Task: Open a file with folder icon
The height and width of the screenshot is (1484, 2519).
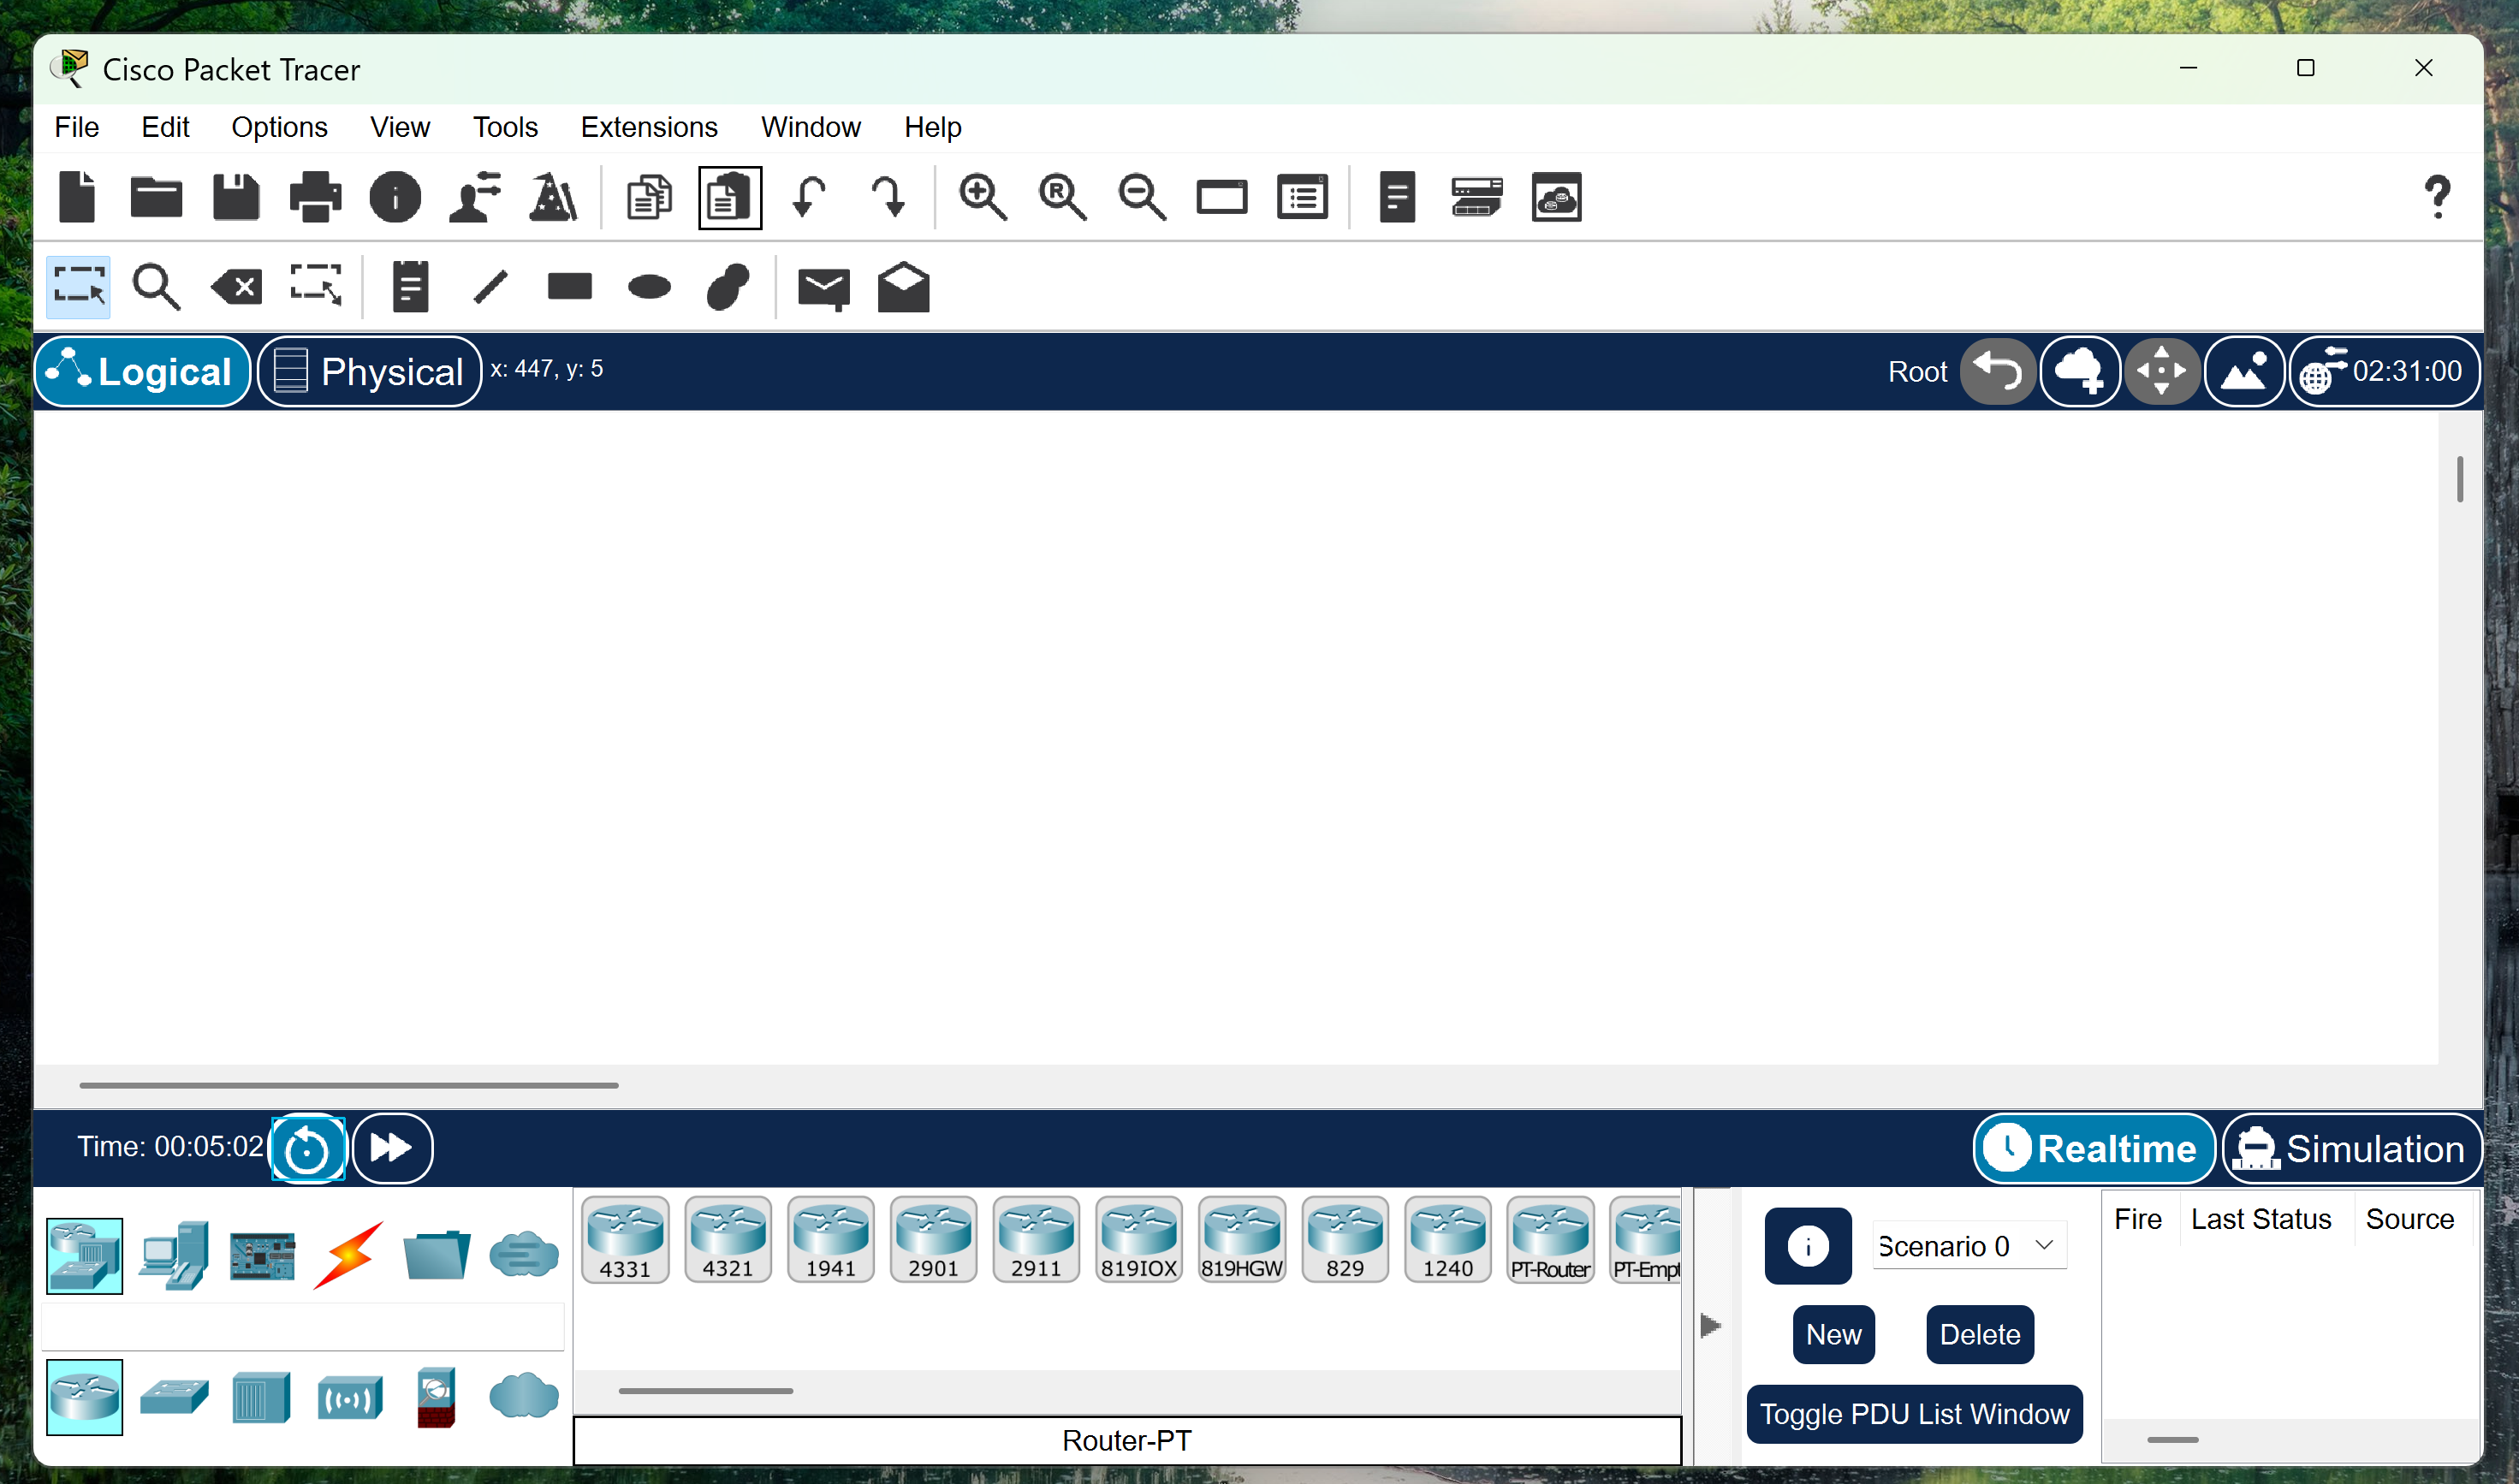Action: click(x=156, y=196)
